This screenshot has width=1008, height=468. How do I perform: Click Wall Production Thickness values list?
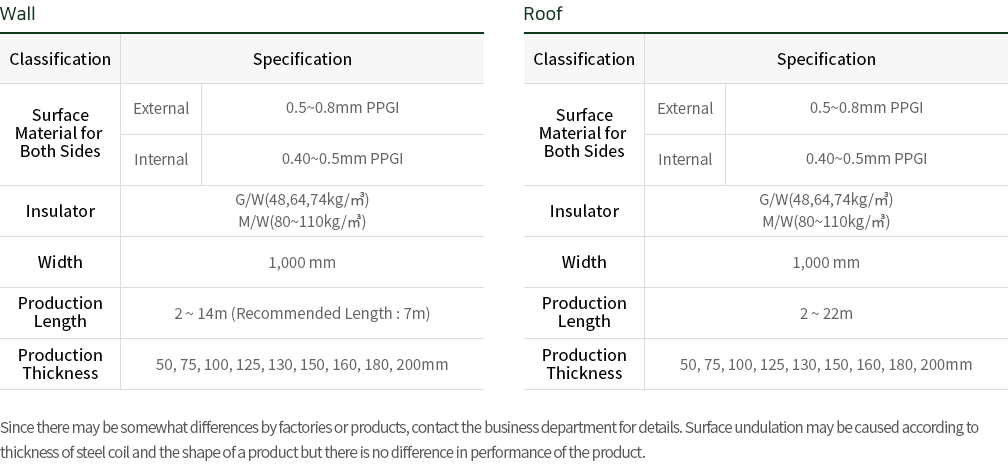pos(302,364)
